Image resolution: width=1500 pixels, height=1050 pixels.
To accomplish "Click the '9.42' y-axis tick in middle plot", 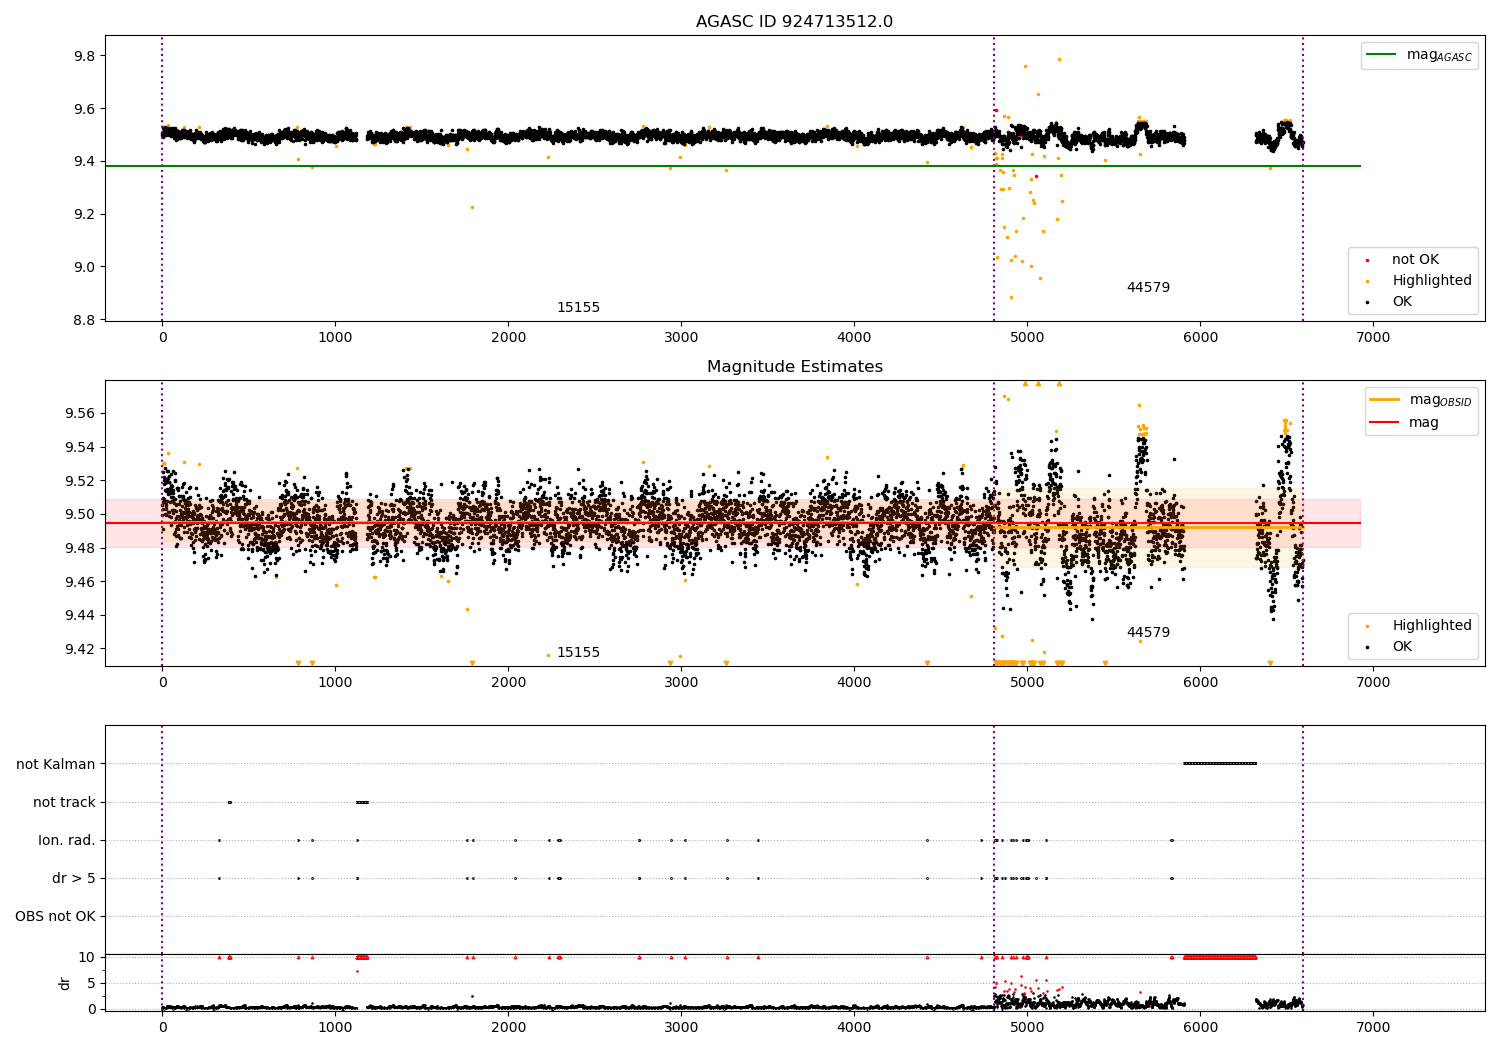I will 80,649.
